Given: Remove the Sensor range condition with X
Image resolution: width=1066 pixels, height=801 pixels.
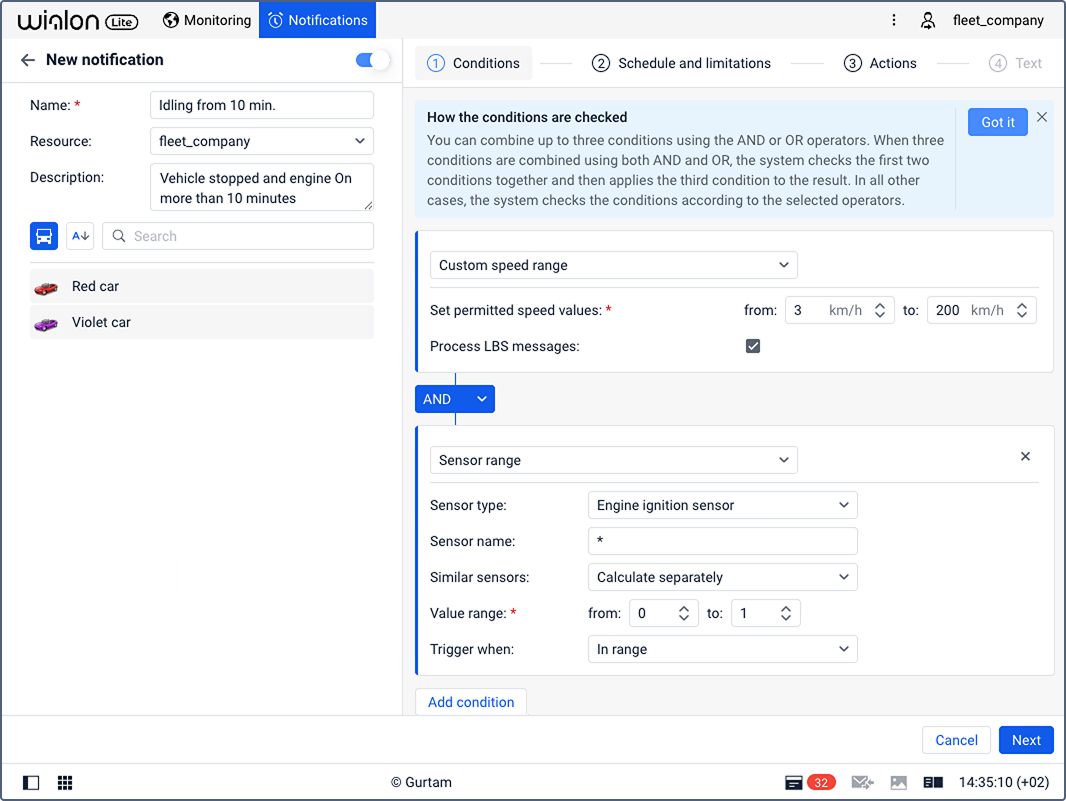Looking at the screenshot, I should 1025,456.
